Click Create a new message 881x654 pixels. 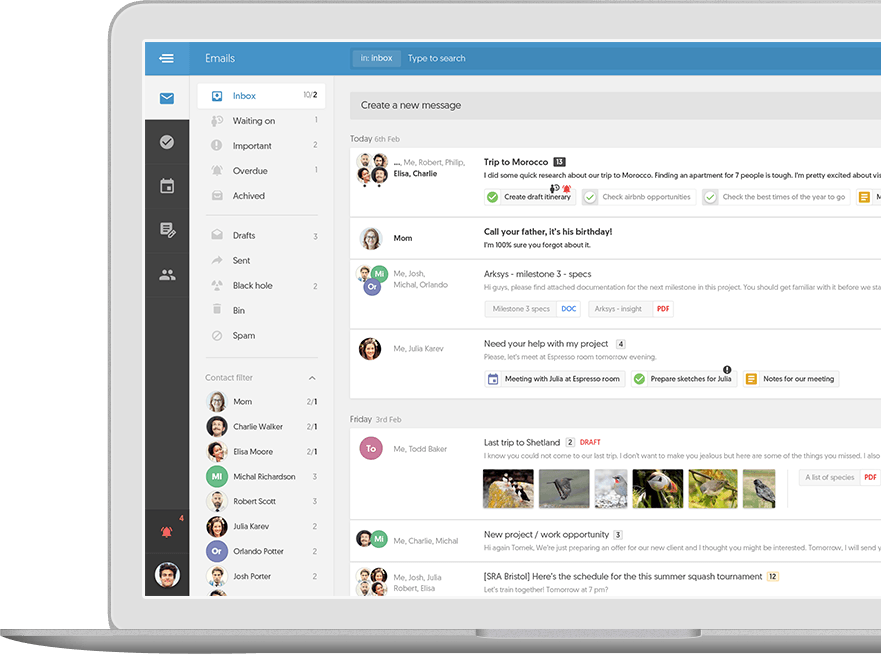pos(411,105)
